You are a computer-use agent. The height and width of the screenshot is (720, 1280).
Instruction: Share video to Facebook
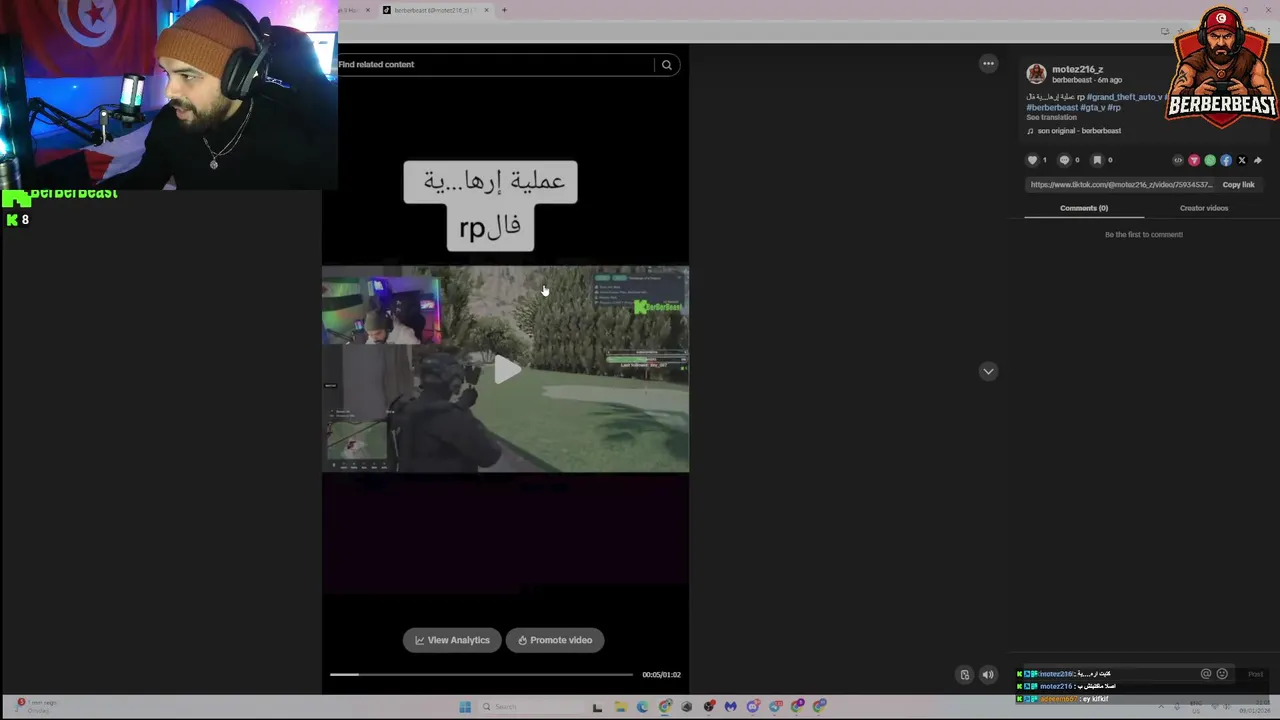pos(1226,160)
